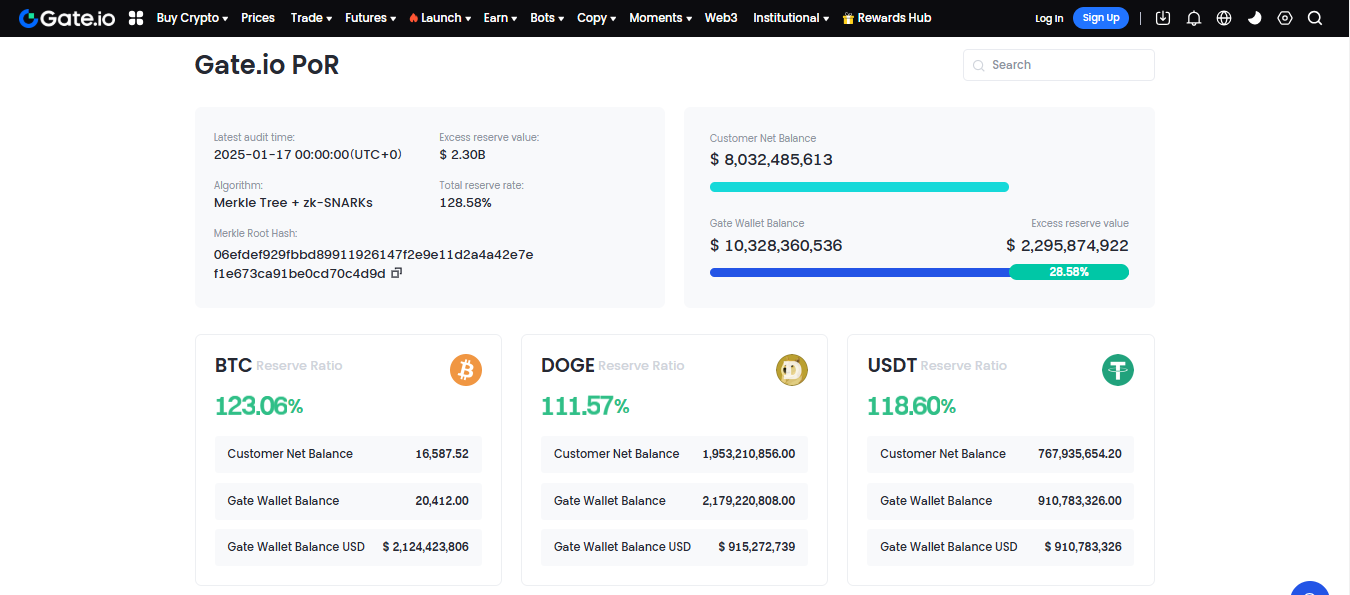Image resolution: width=1350 pixels, height=595 pixels.
Task: Expand the Buy Crypto dropdown
Action: click(192, 18)
